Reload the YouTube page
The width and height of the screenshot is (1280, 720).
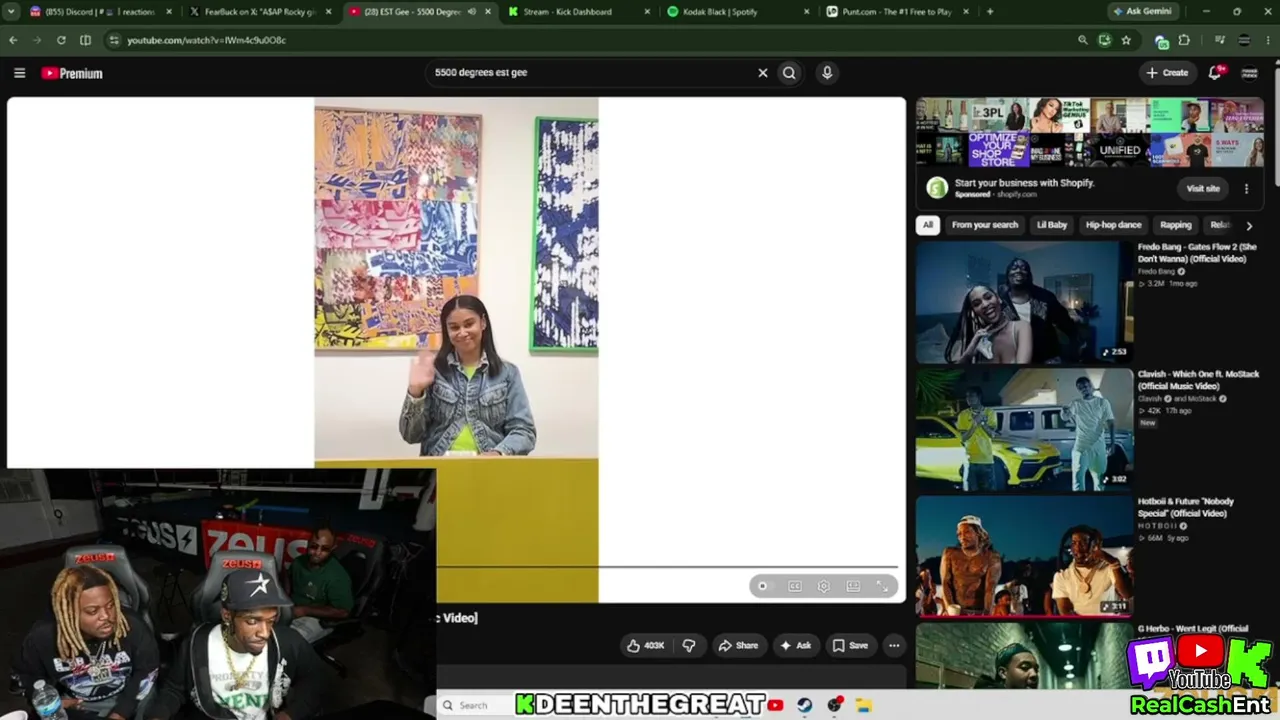coord(61,40)
